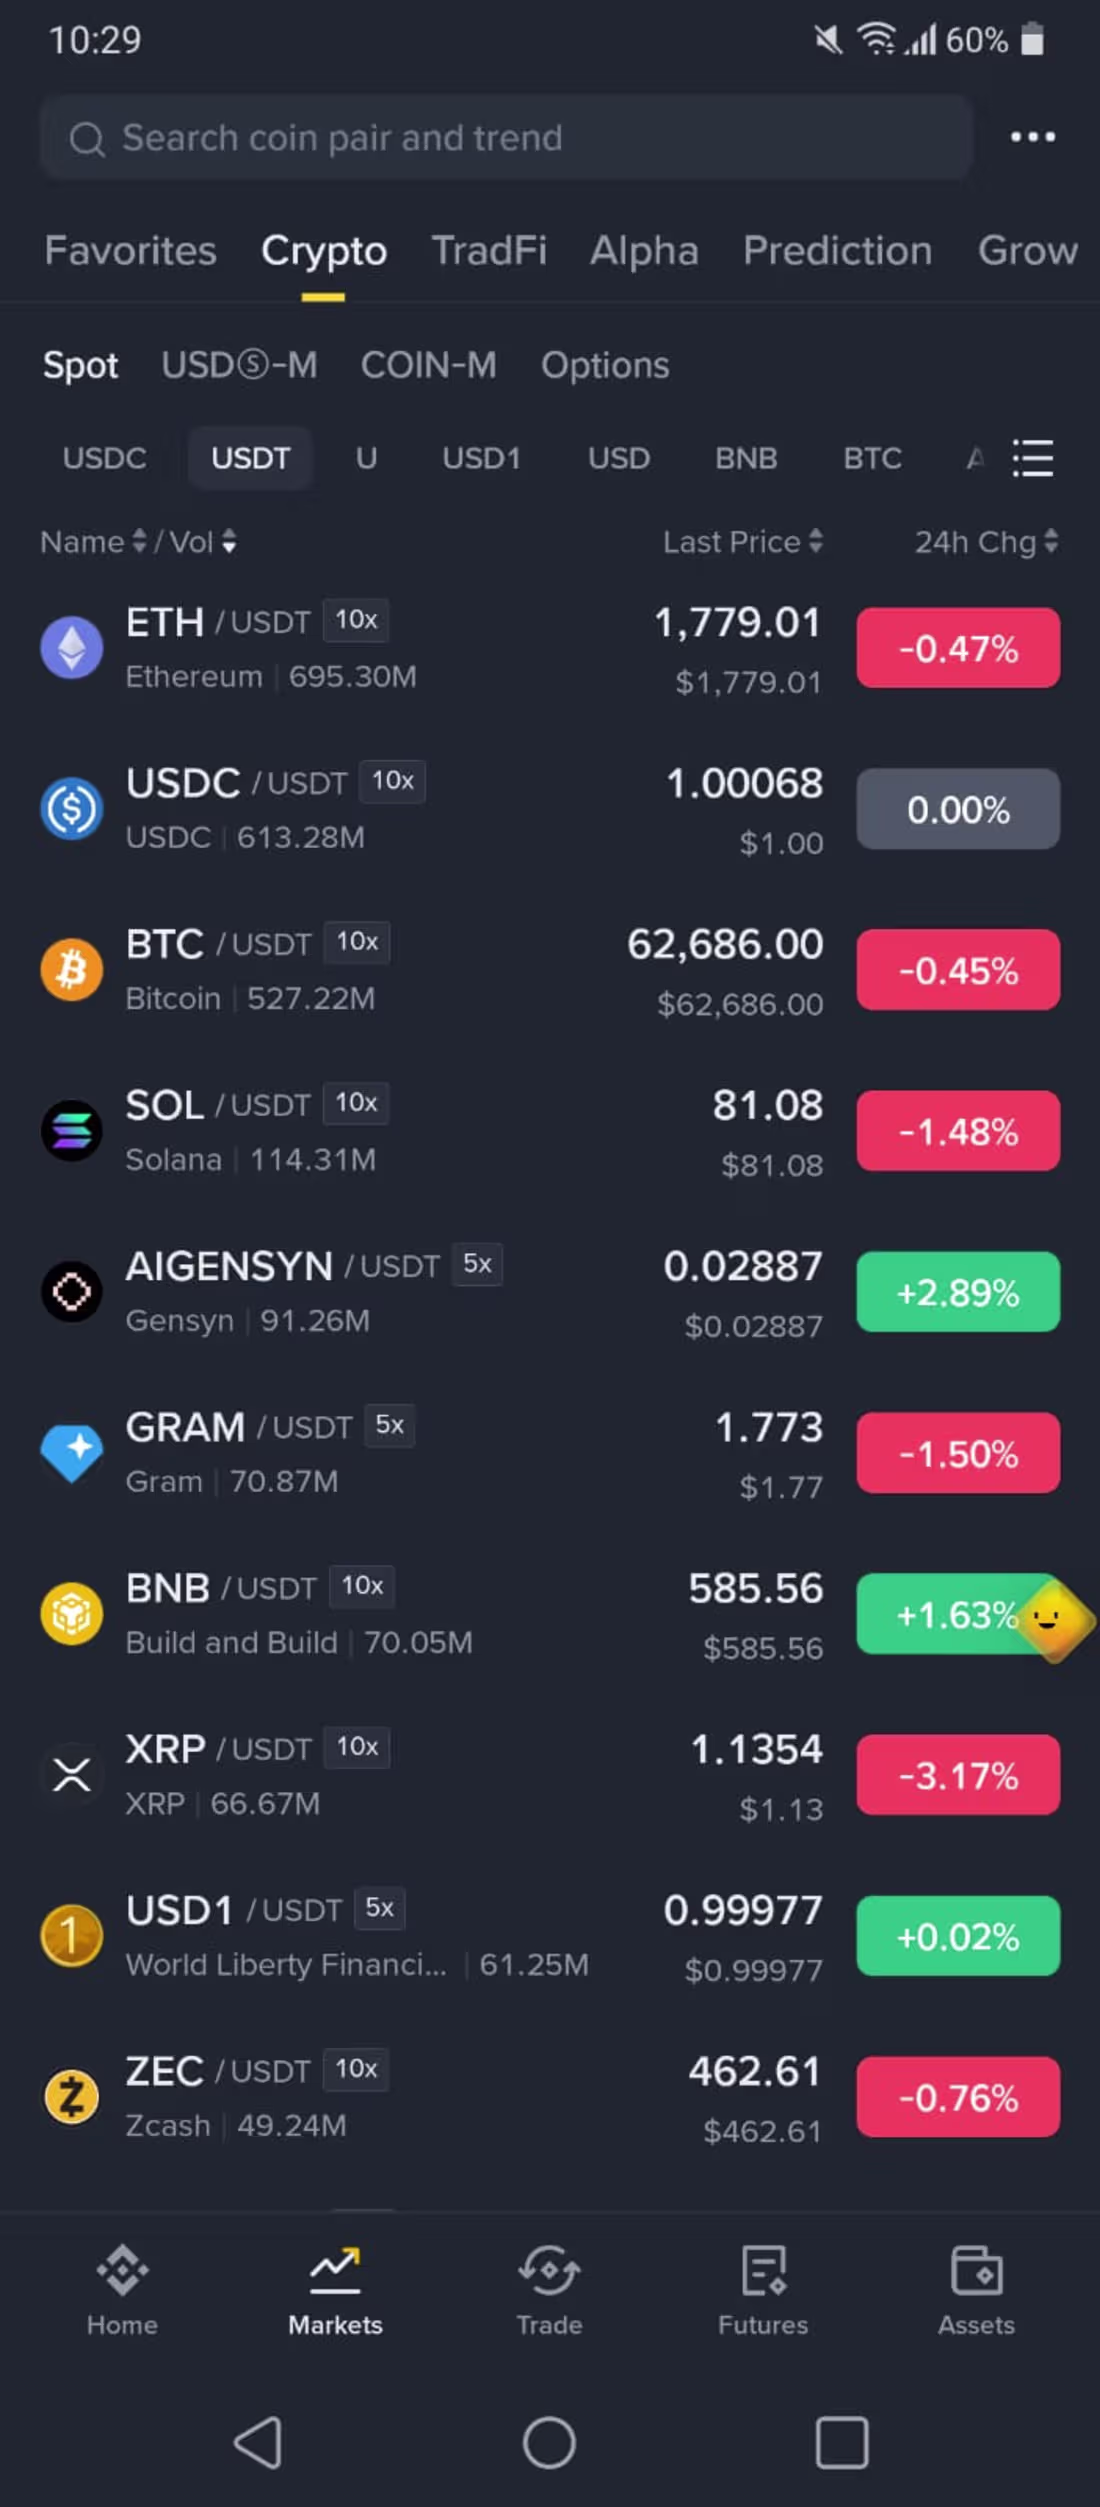Tap AIGENSYN +2.89% change button
The height and width of the screenshot is (2507, 1100).
pyautogui.click(x=958, y=1292)
